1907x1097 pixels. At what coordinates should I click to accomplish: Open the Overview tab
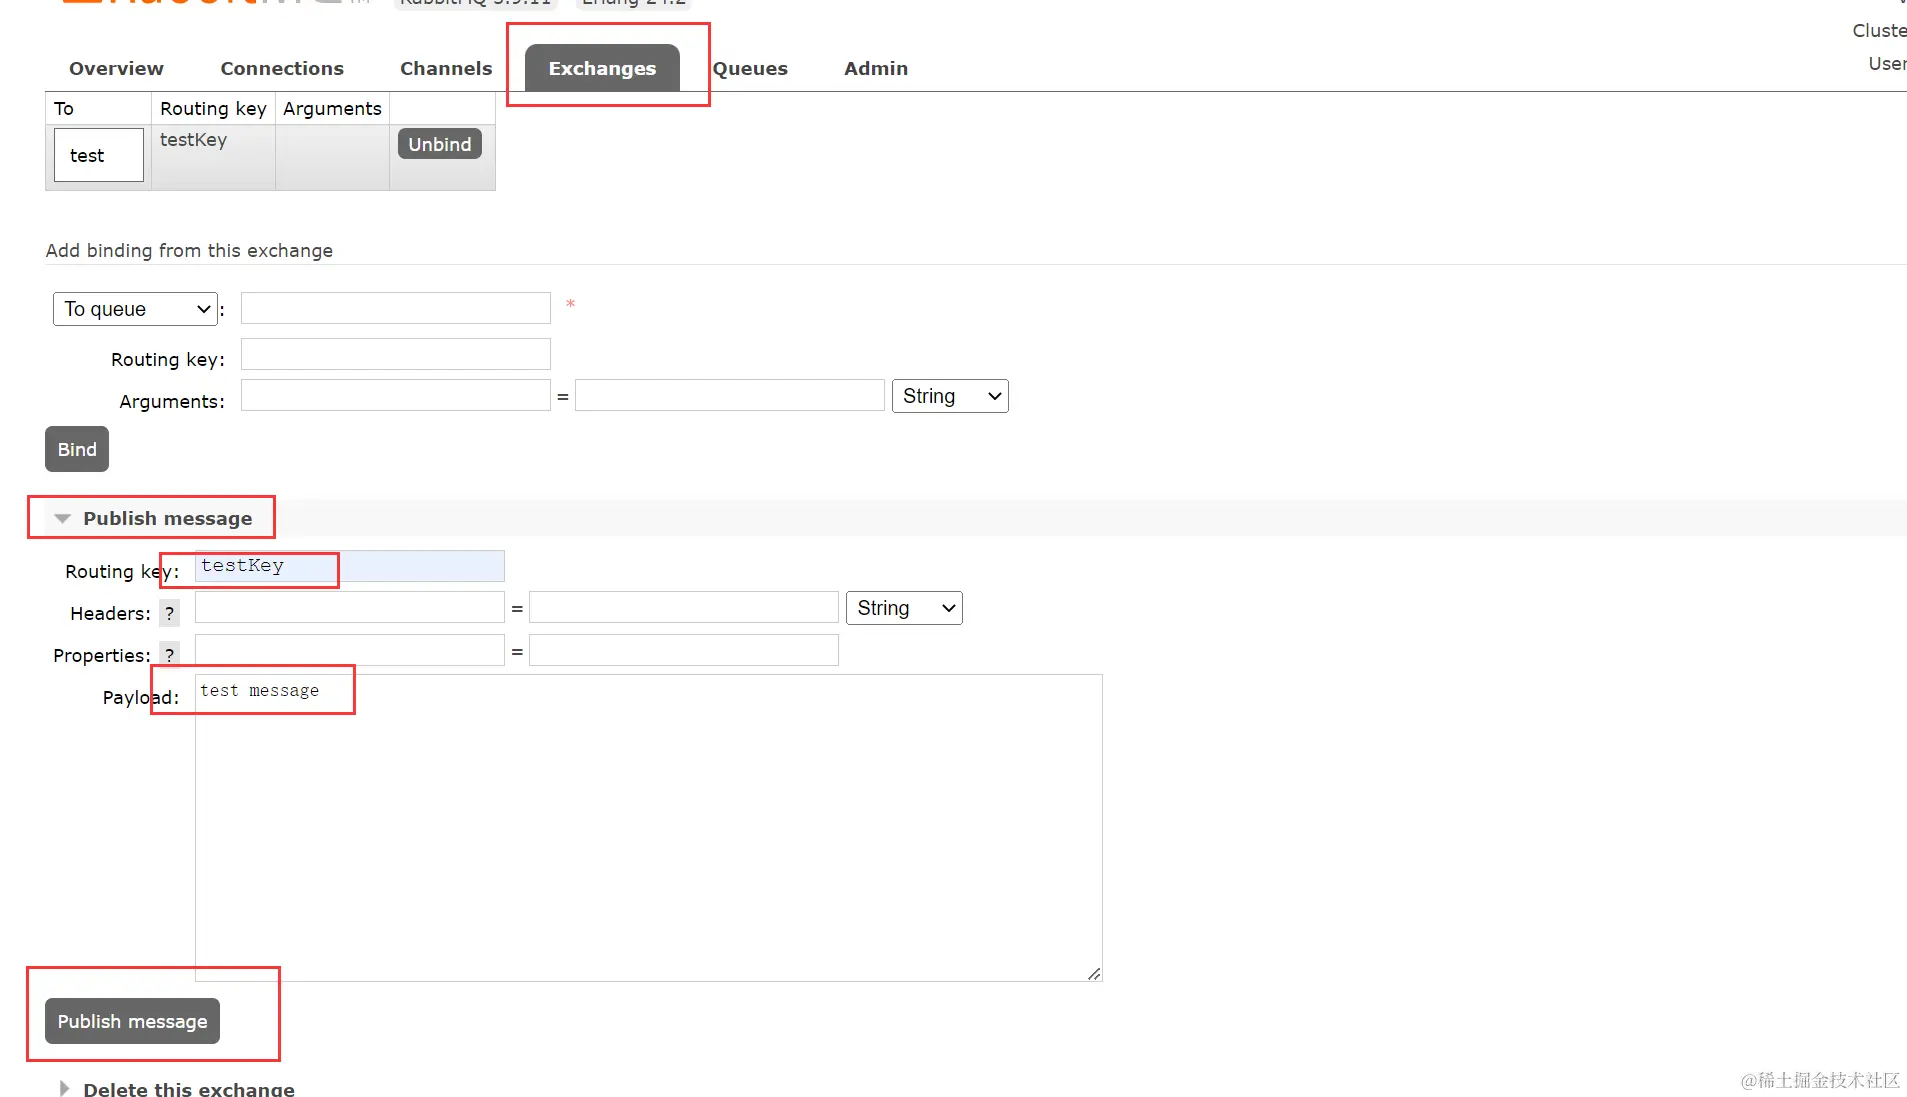coord(116,68)
